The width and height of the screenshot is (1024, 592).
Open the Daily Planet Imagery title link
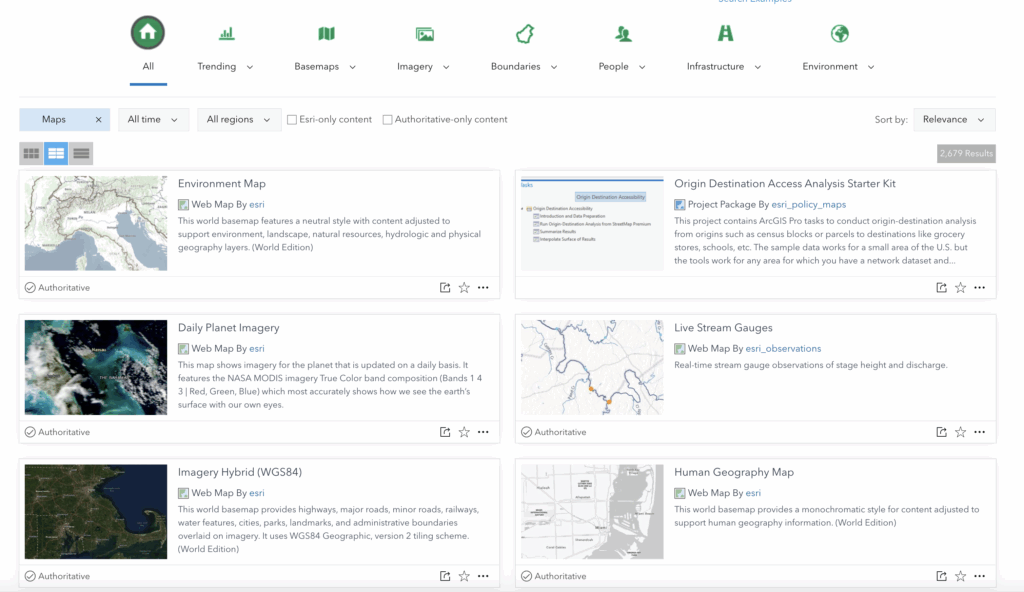click(228, 328)
